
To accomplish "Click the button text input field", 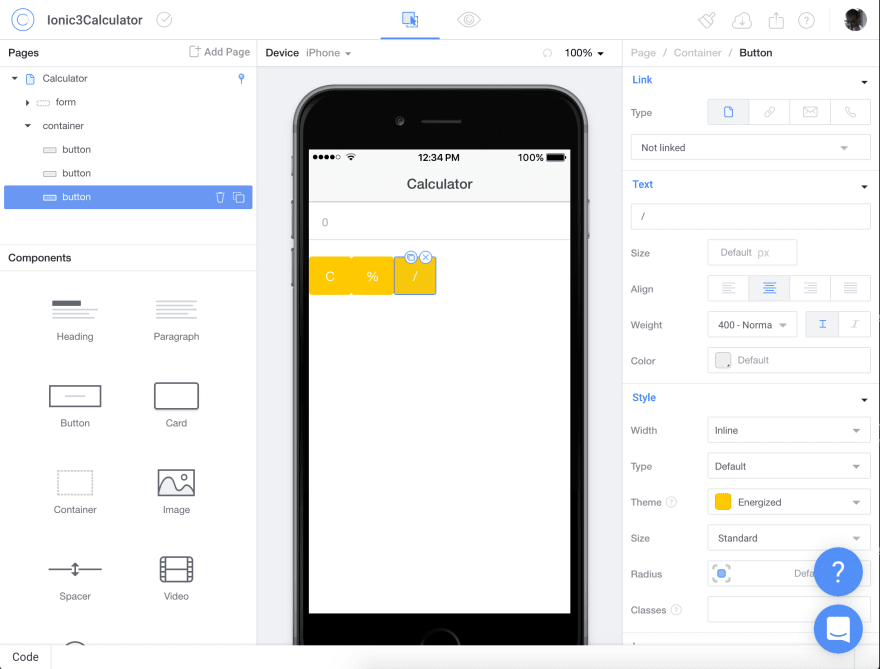I will (x=750, y=216).
